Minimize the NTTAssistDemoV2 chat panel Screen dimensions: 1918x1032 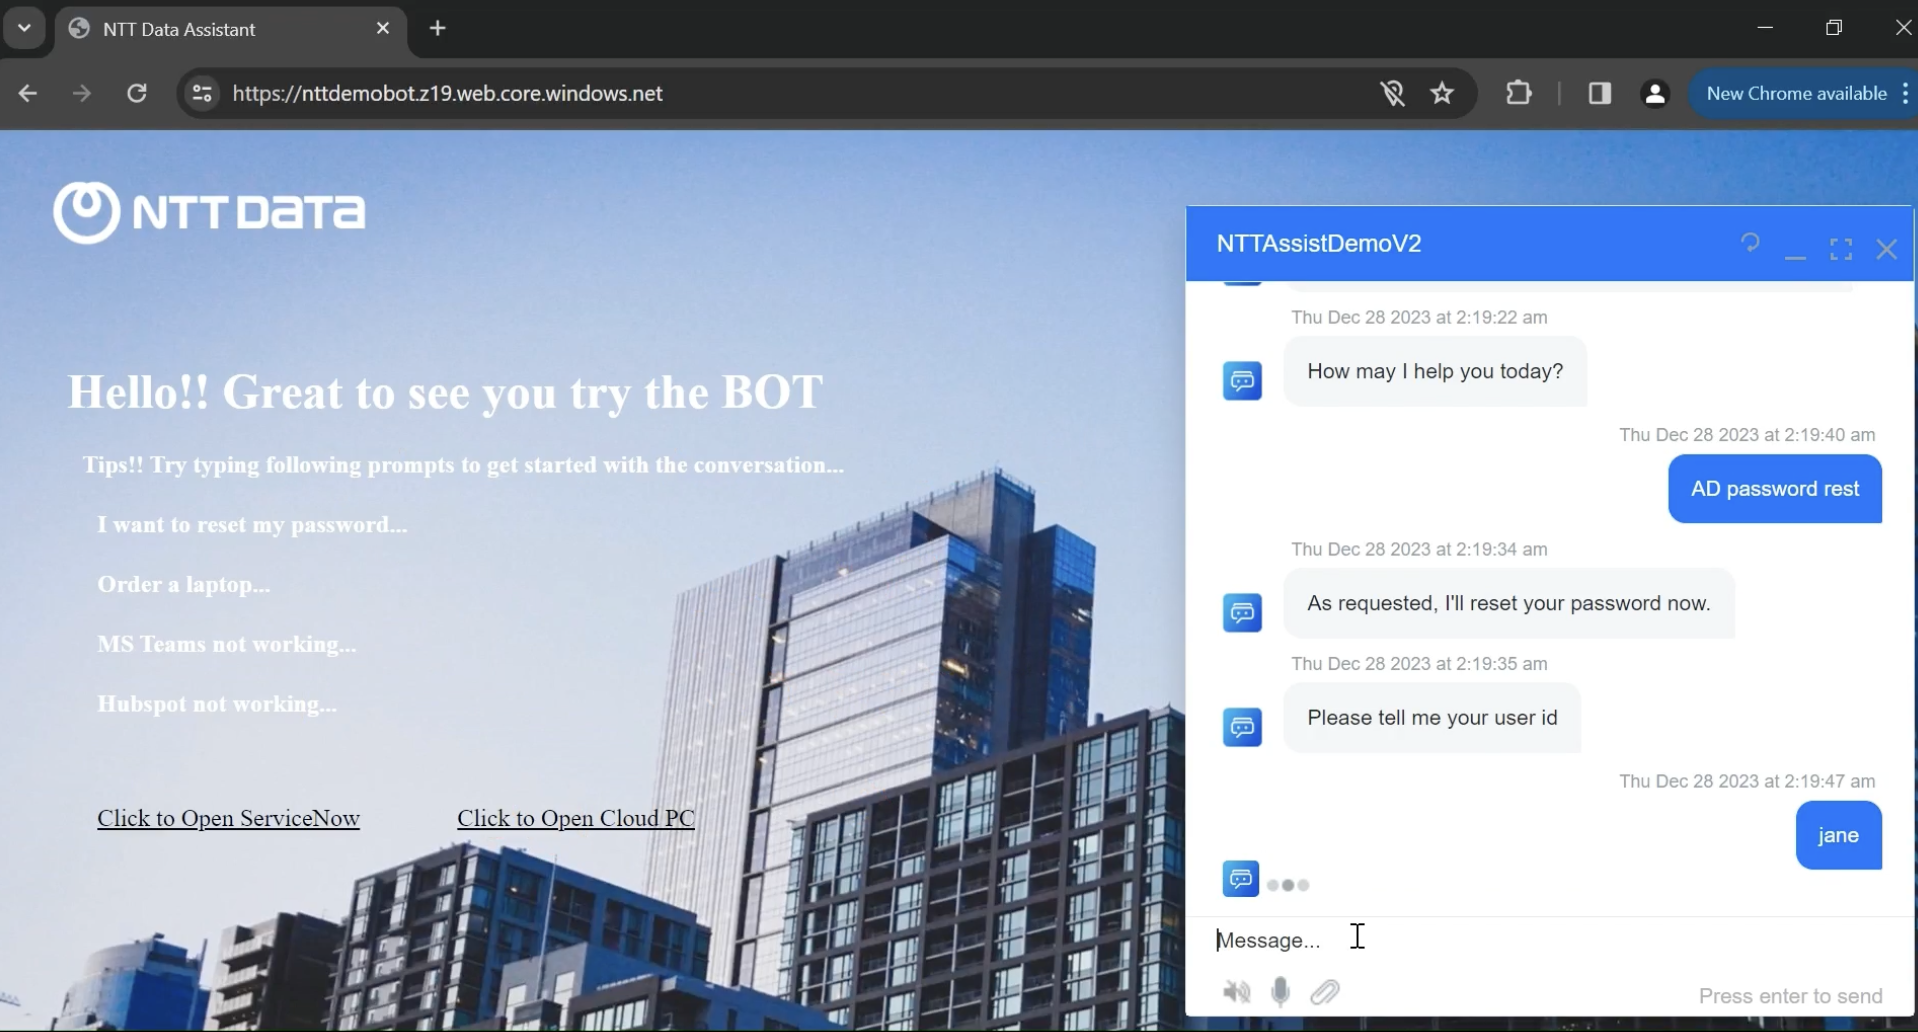1795,251
